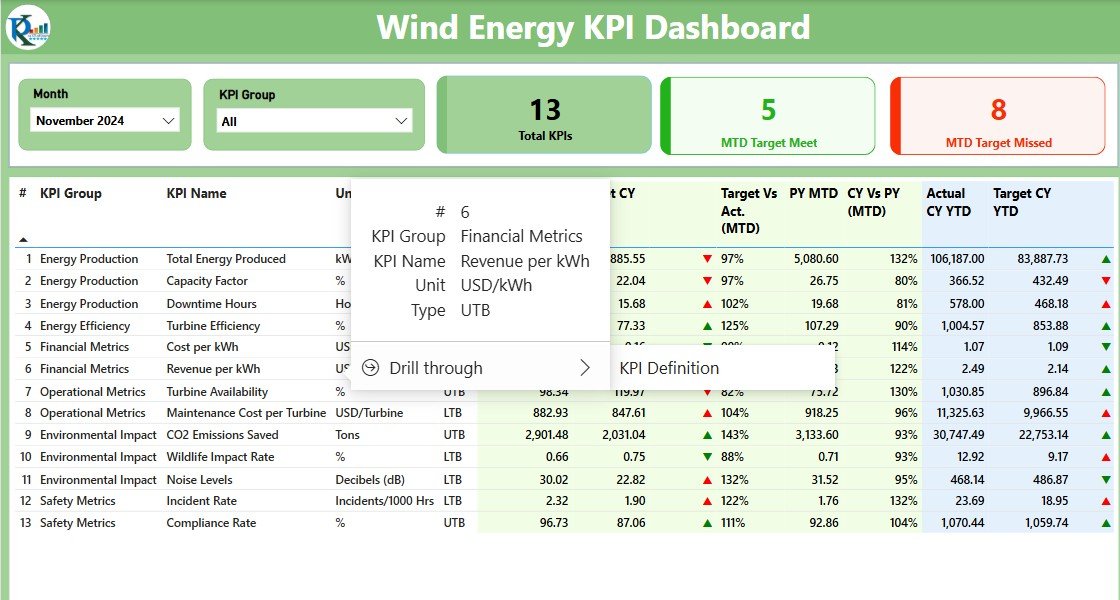
Task: Click the YTD green arrow next to 2.14
Action: coord(1106,369)
